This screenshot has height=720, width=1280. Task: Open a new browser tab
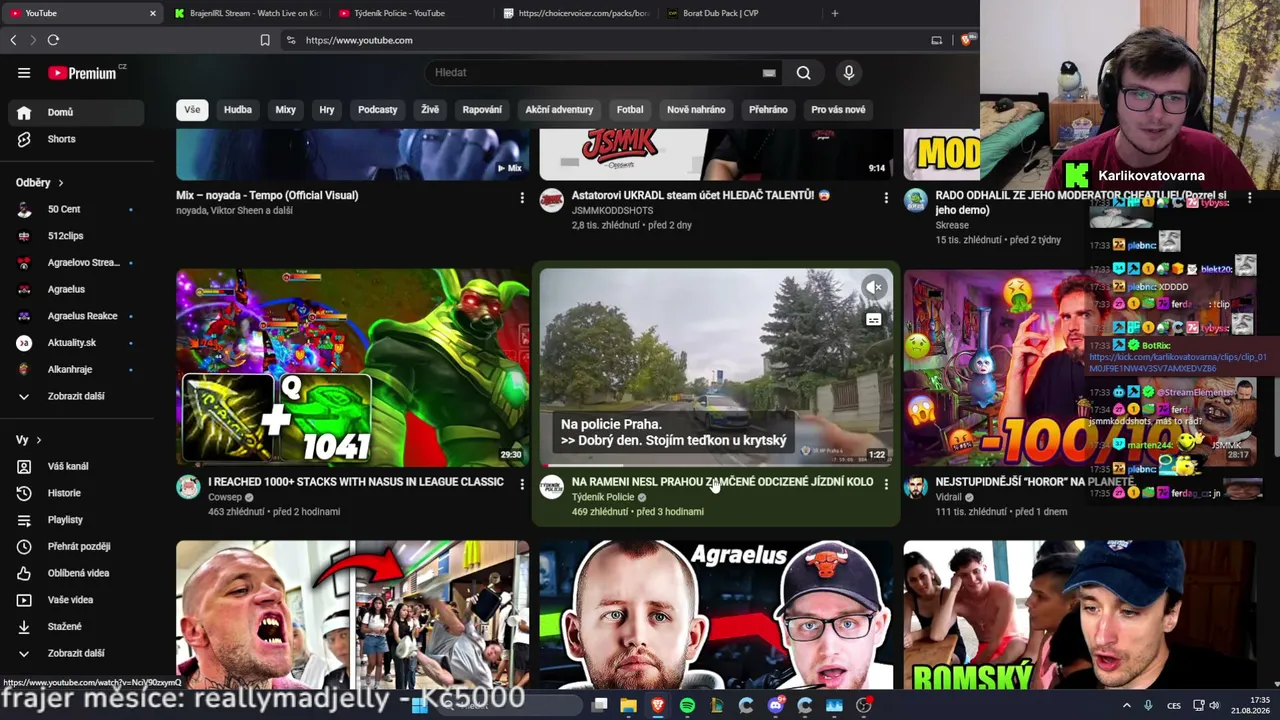tap(835, 13)
